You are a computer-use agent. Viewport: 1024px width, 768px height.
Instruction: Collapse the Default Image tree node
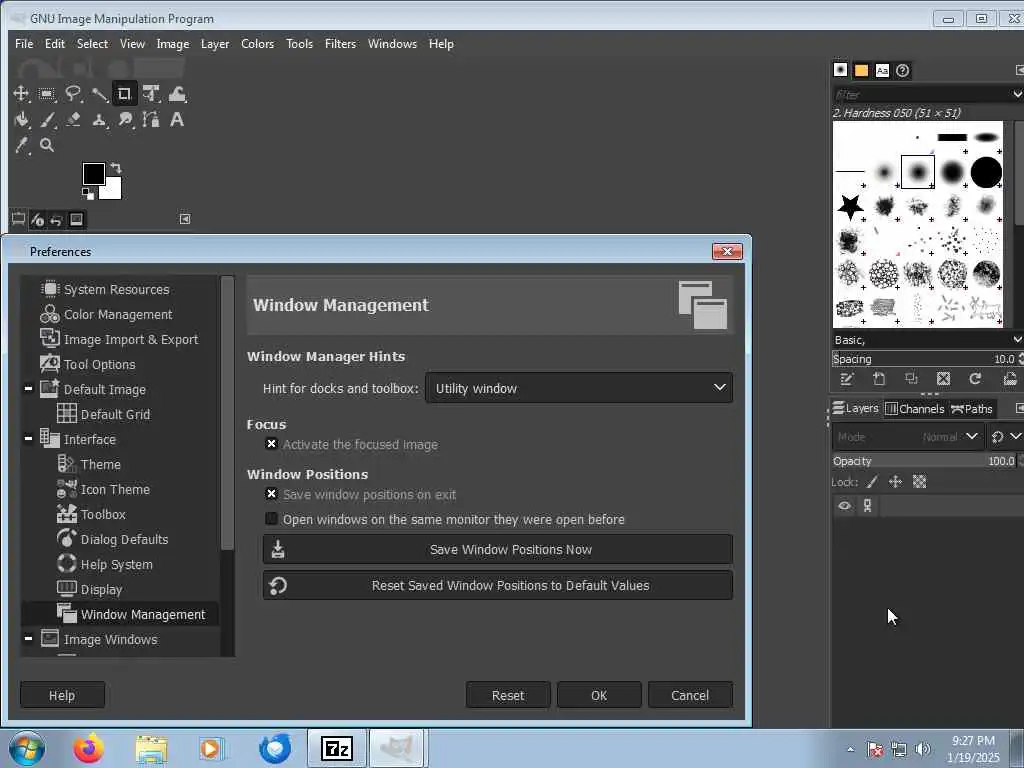click(x=28, y=389)
